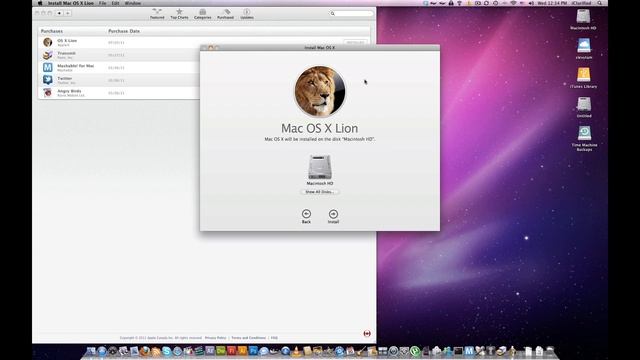Image resolution: width=640 pixels, height=360 pixels.
Task: Open Firefox from the dock
Action: click(x=145, y=351)
